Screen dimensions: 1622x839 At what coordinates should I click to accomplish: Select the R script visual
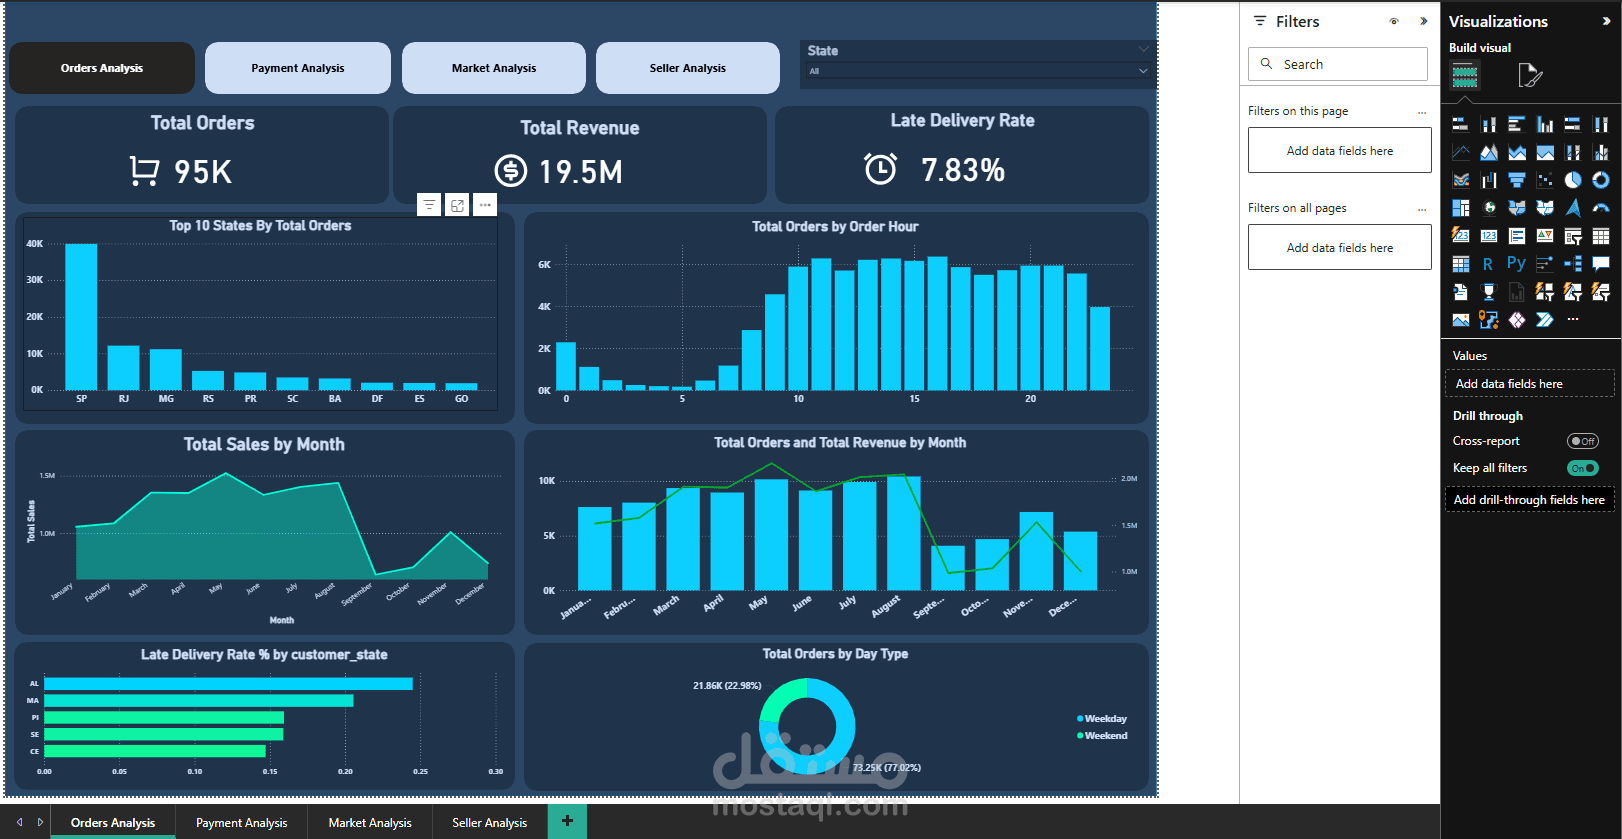(1489, 264)
